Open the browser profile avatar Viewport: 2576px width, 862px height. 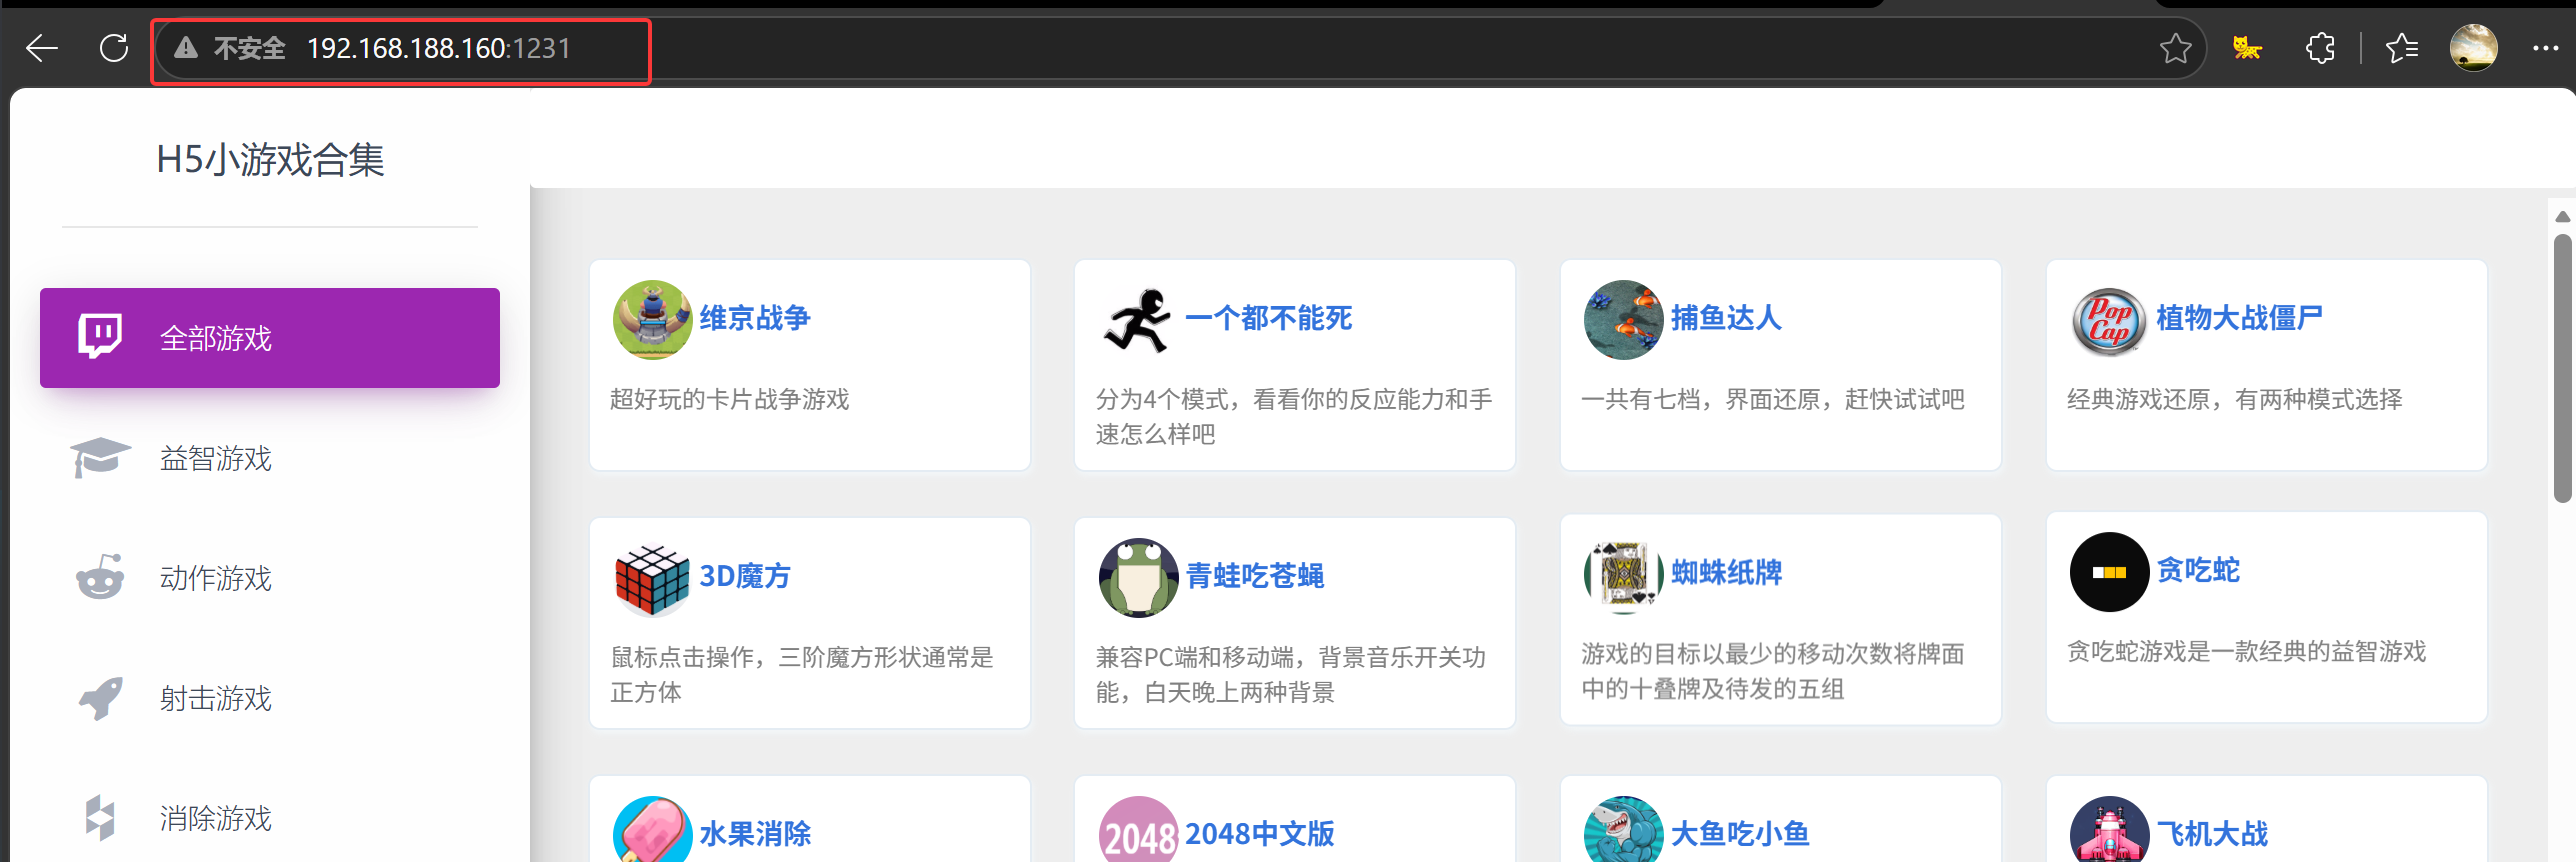point(2474,47)
